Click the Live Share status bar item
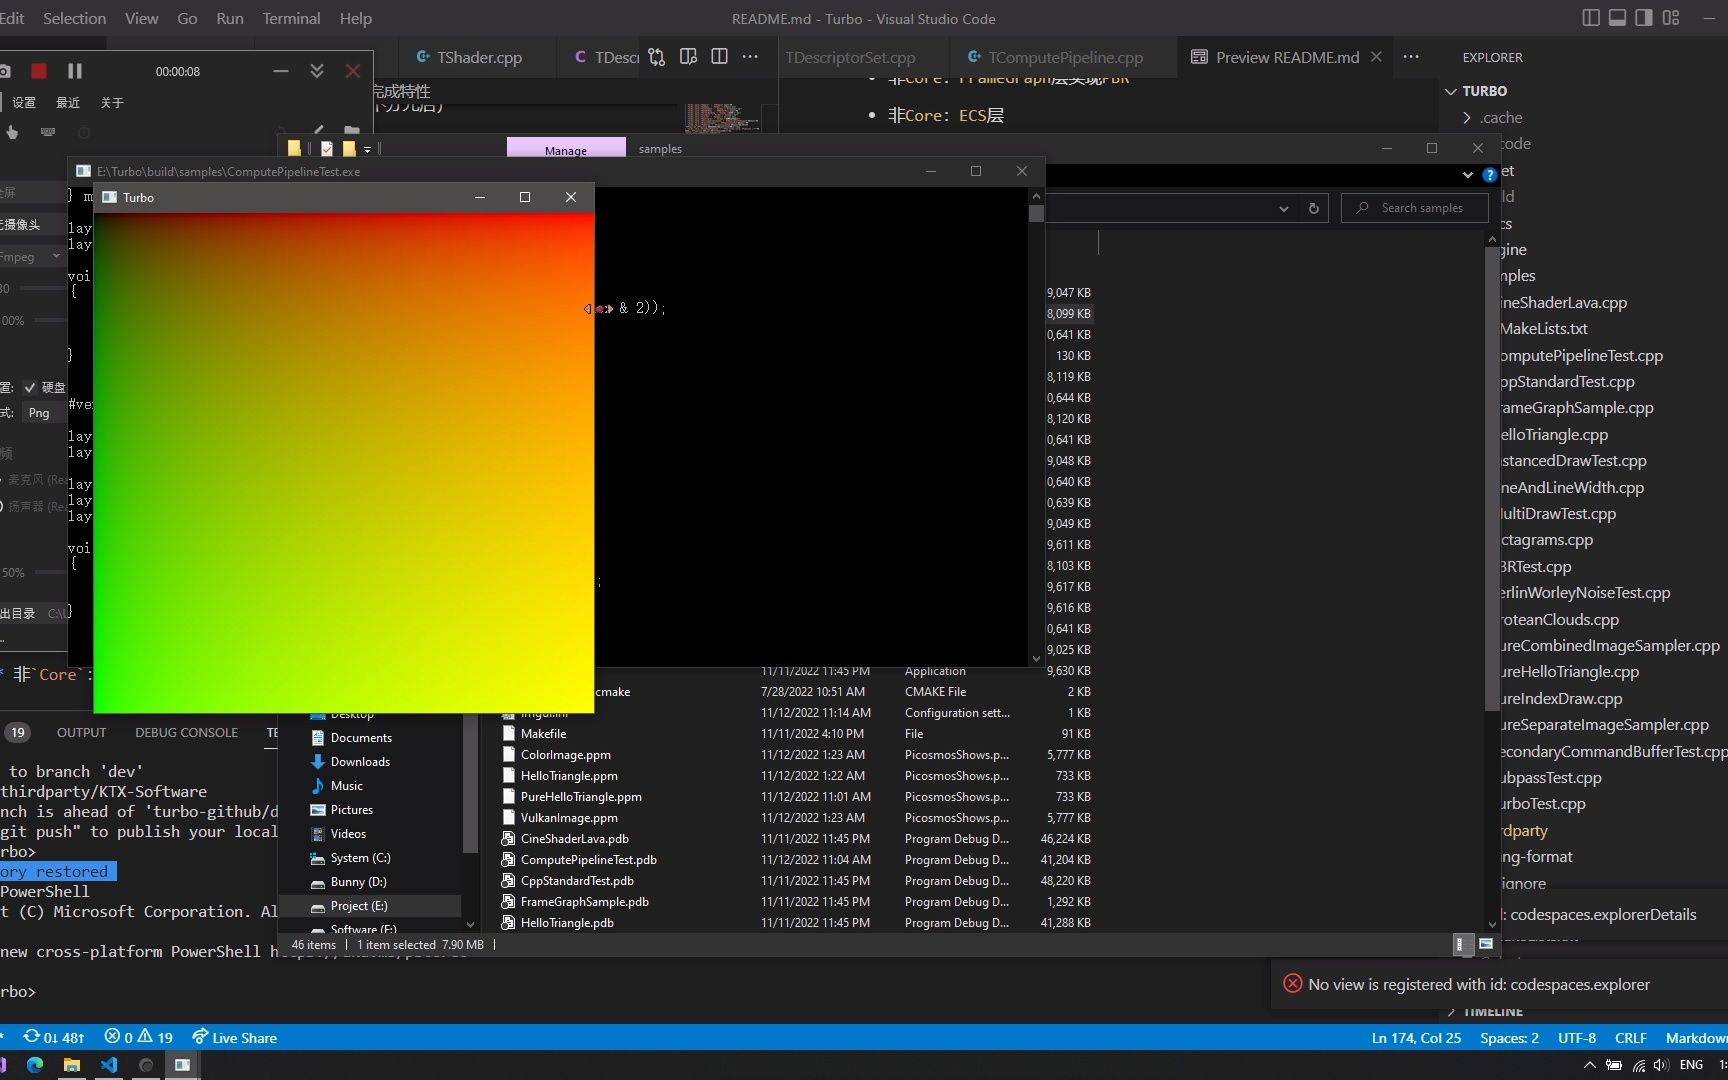 [x=234, y=1038]
